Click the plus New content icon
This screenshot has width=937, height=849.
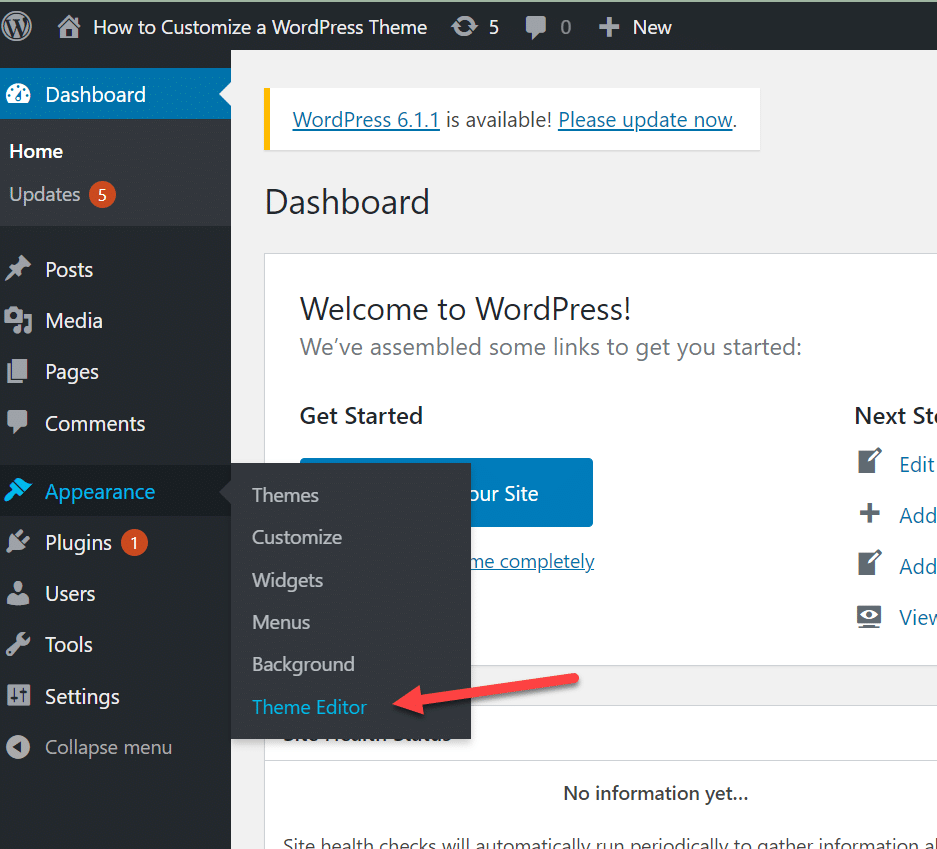coord(608,27)
